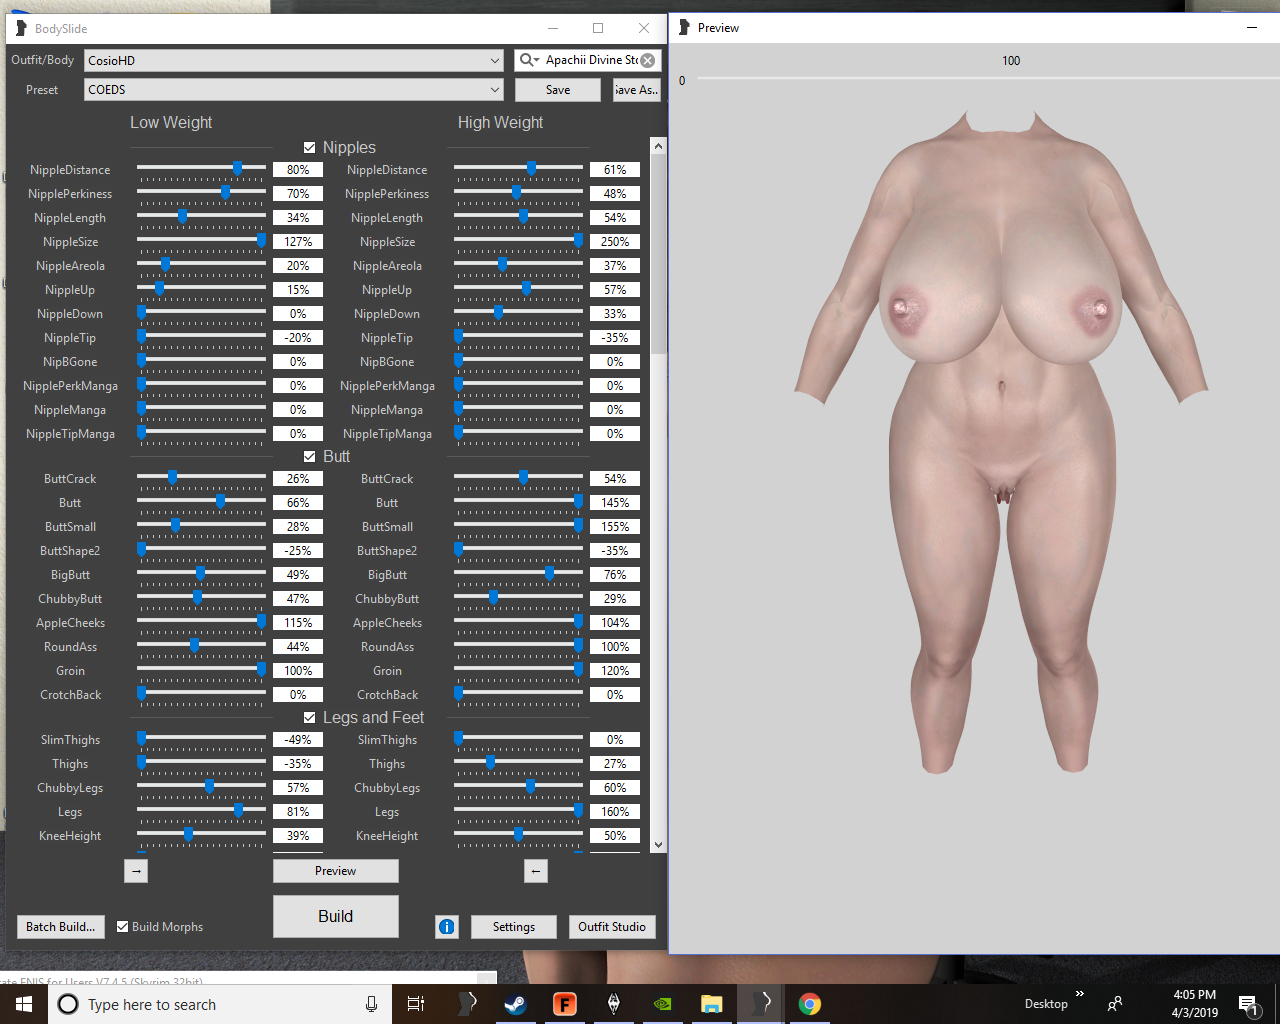Viewport: 1280px width, 1024px height.
Task: Click the low weight SlimThighs value field -49%
Action: [298, 740]
